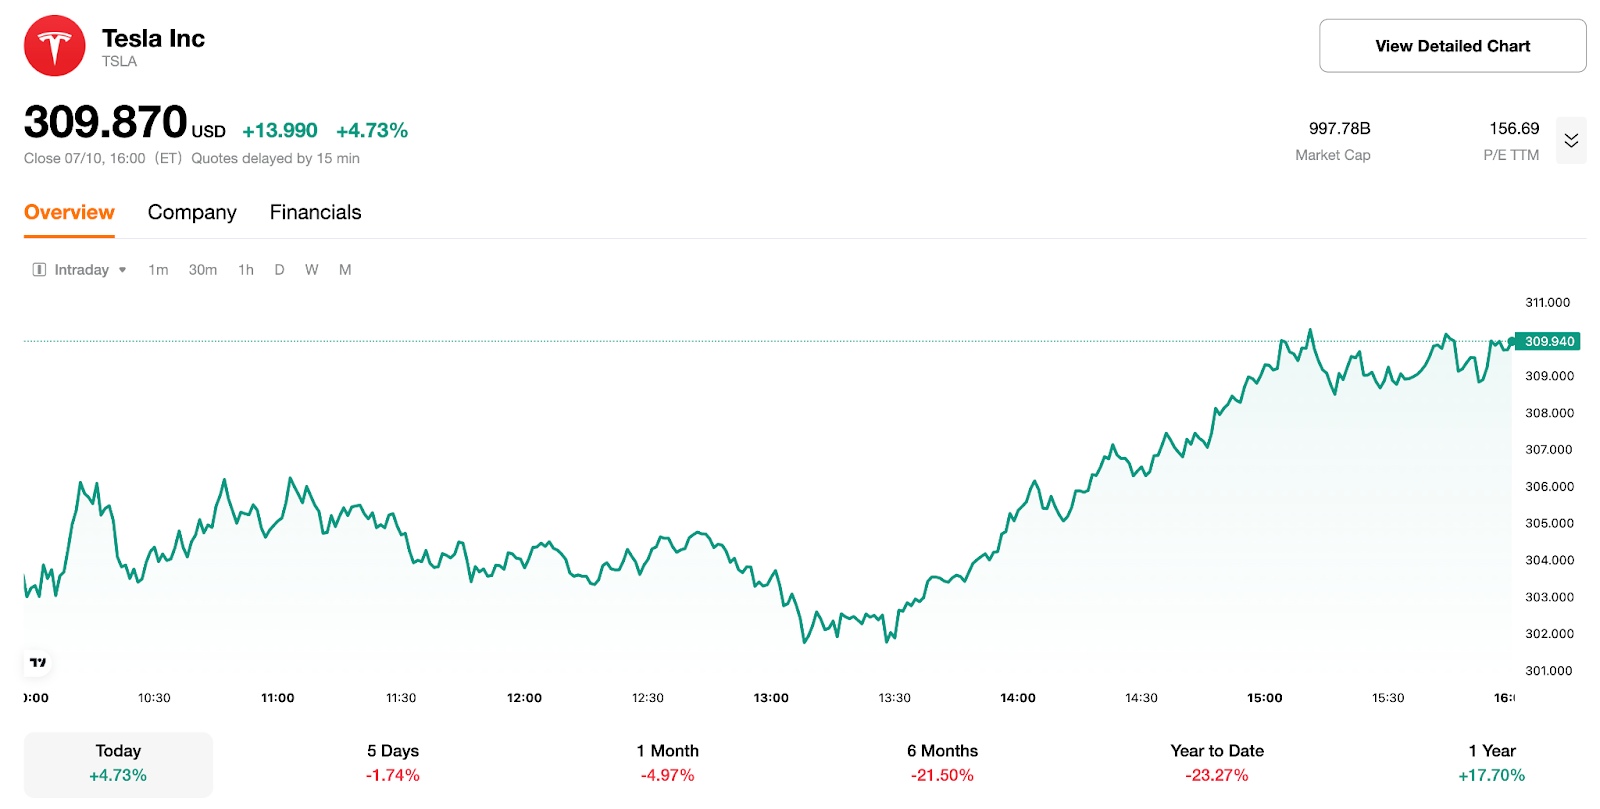The image size is (1600, 809).
Task: Select the 1h interval
Action: pyautogui.click(x=245, y=269)
